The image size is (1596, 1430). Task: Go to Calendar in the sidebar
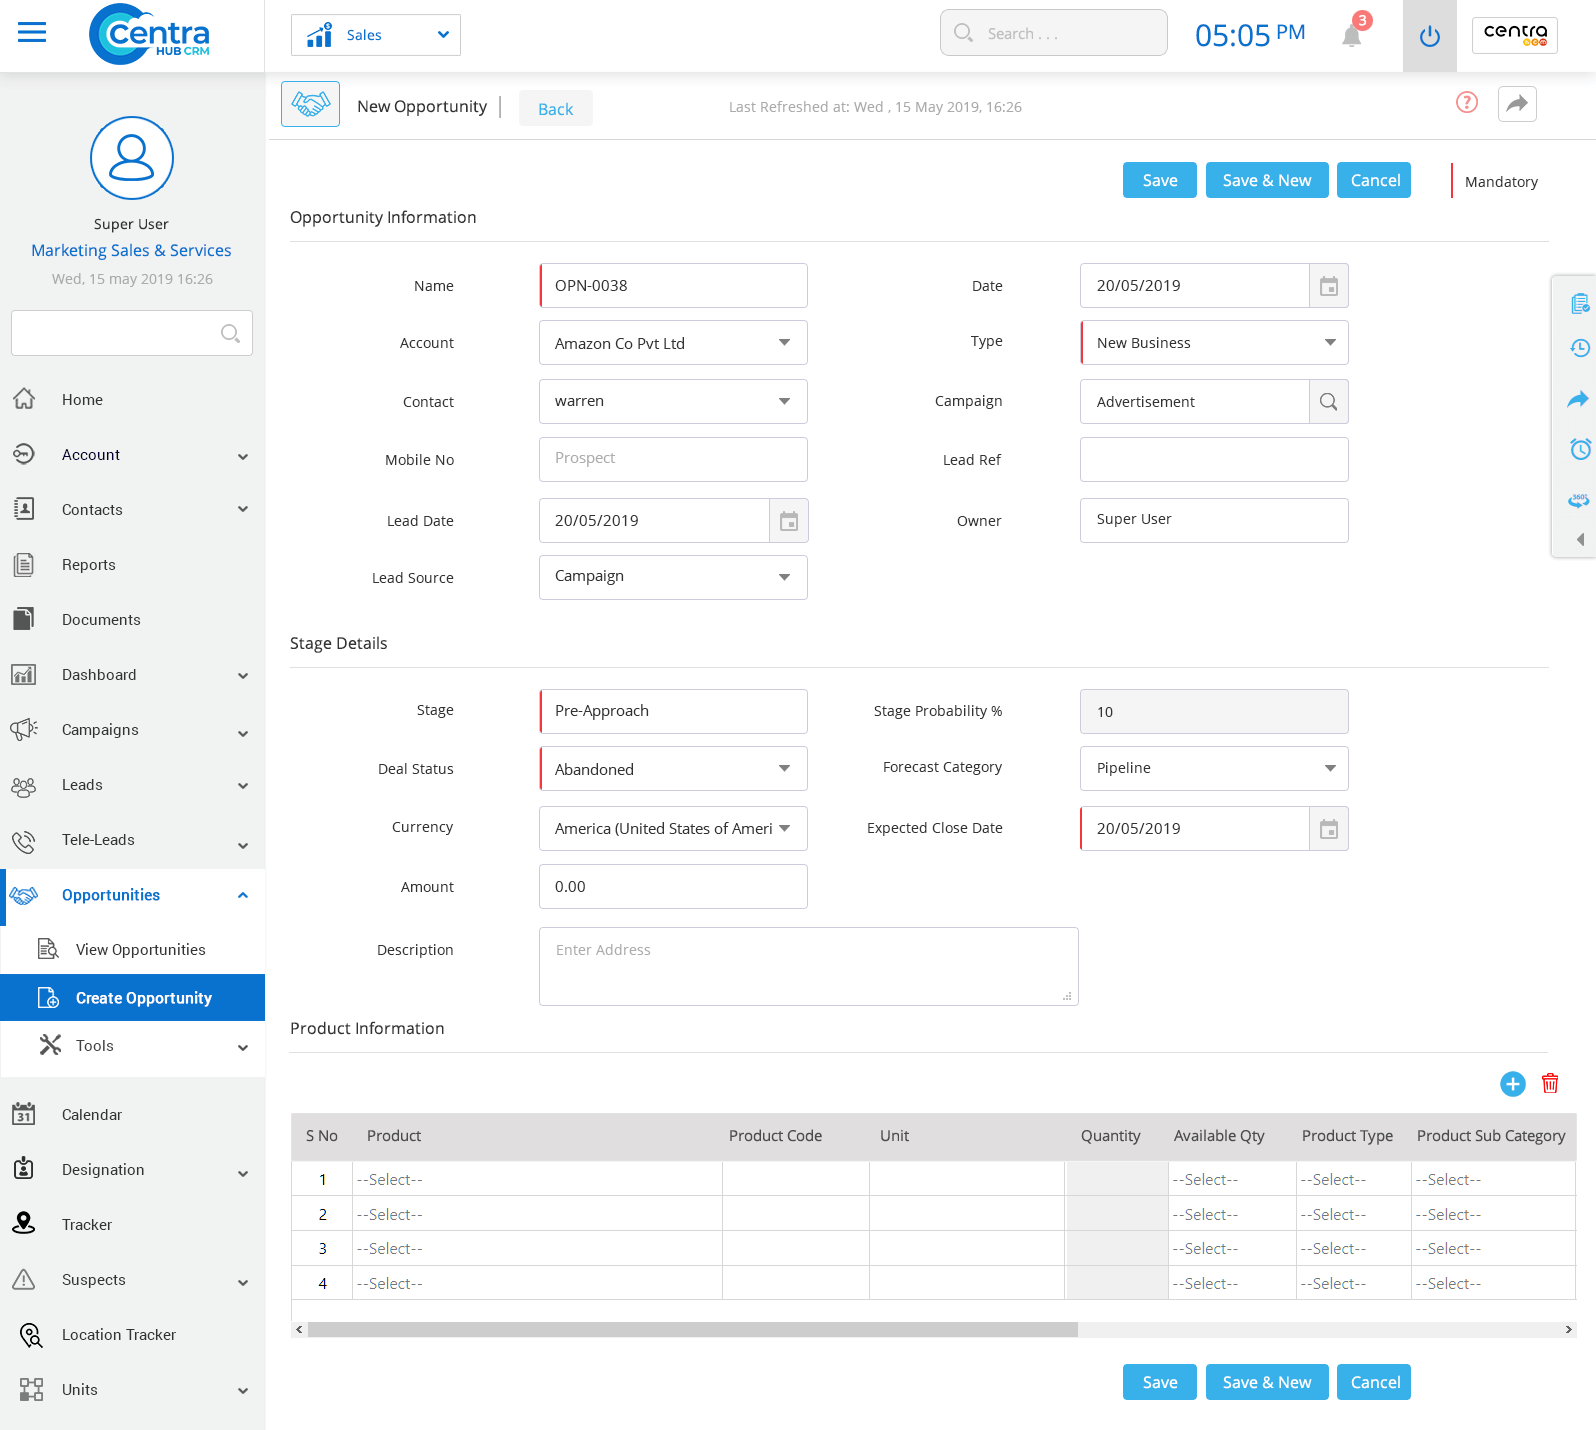click(92, 1115)
